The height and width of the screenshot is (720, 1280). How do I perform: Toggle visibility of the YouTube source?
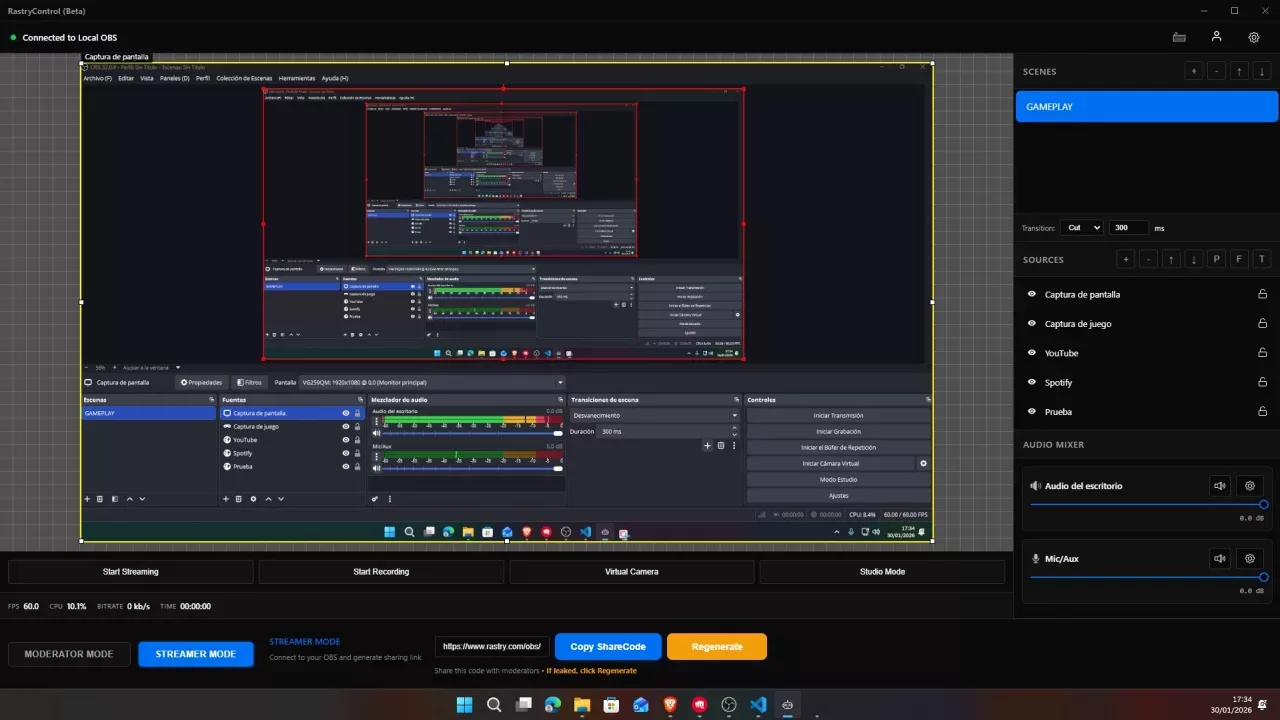tap(1032, 353)
